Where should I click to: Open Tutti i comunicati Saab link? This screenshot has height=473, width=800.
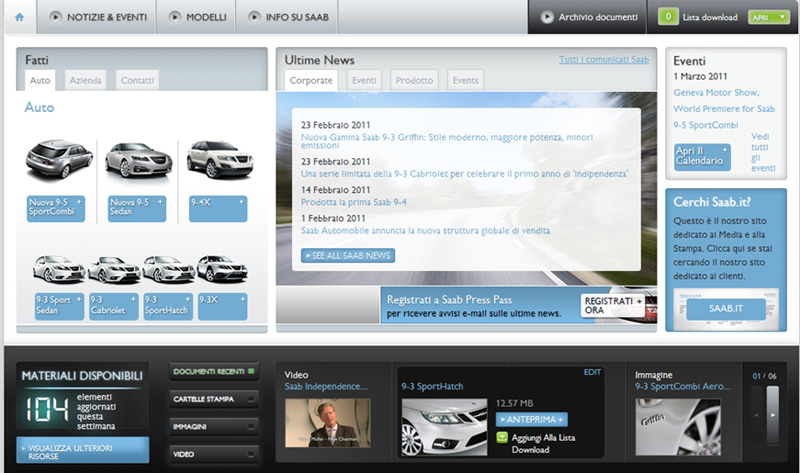point(604,59)
